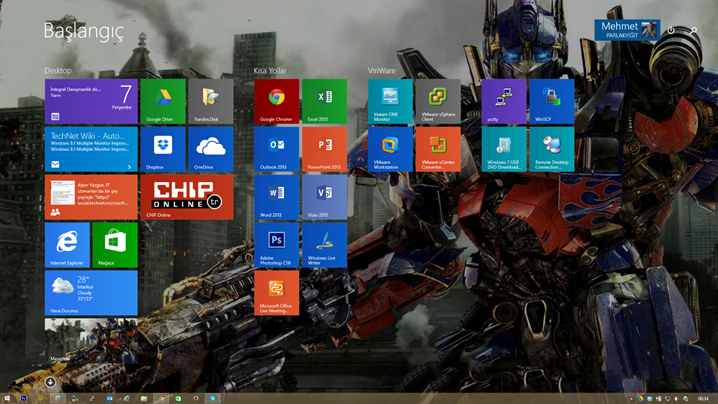718x404 pixels.
Task: Switch to Chrome on the taskbar
Action: tap(161, 399)
